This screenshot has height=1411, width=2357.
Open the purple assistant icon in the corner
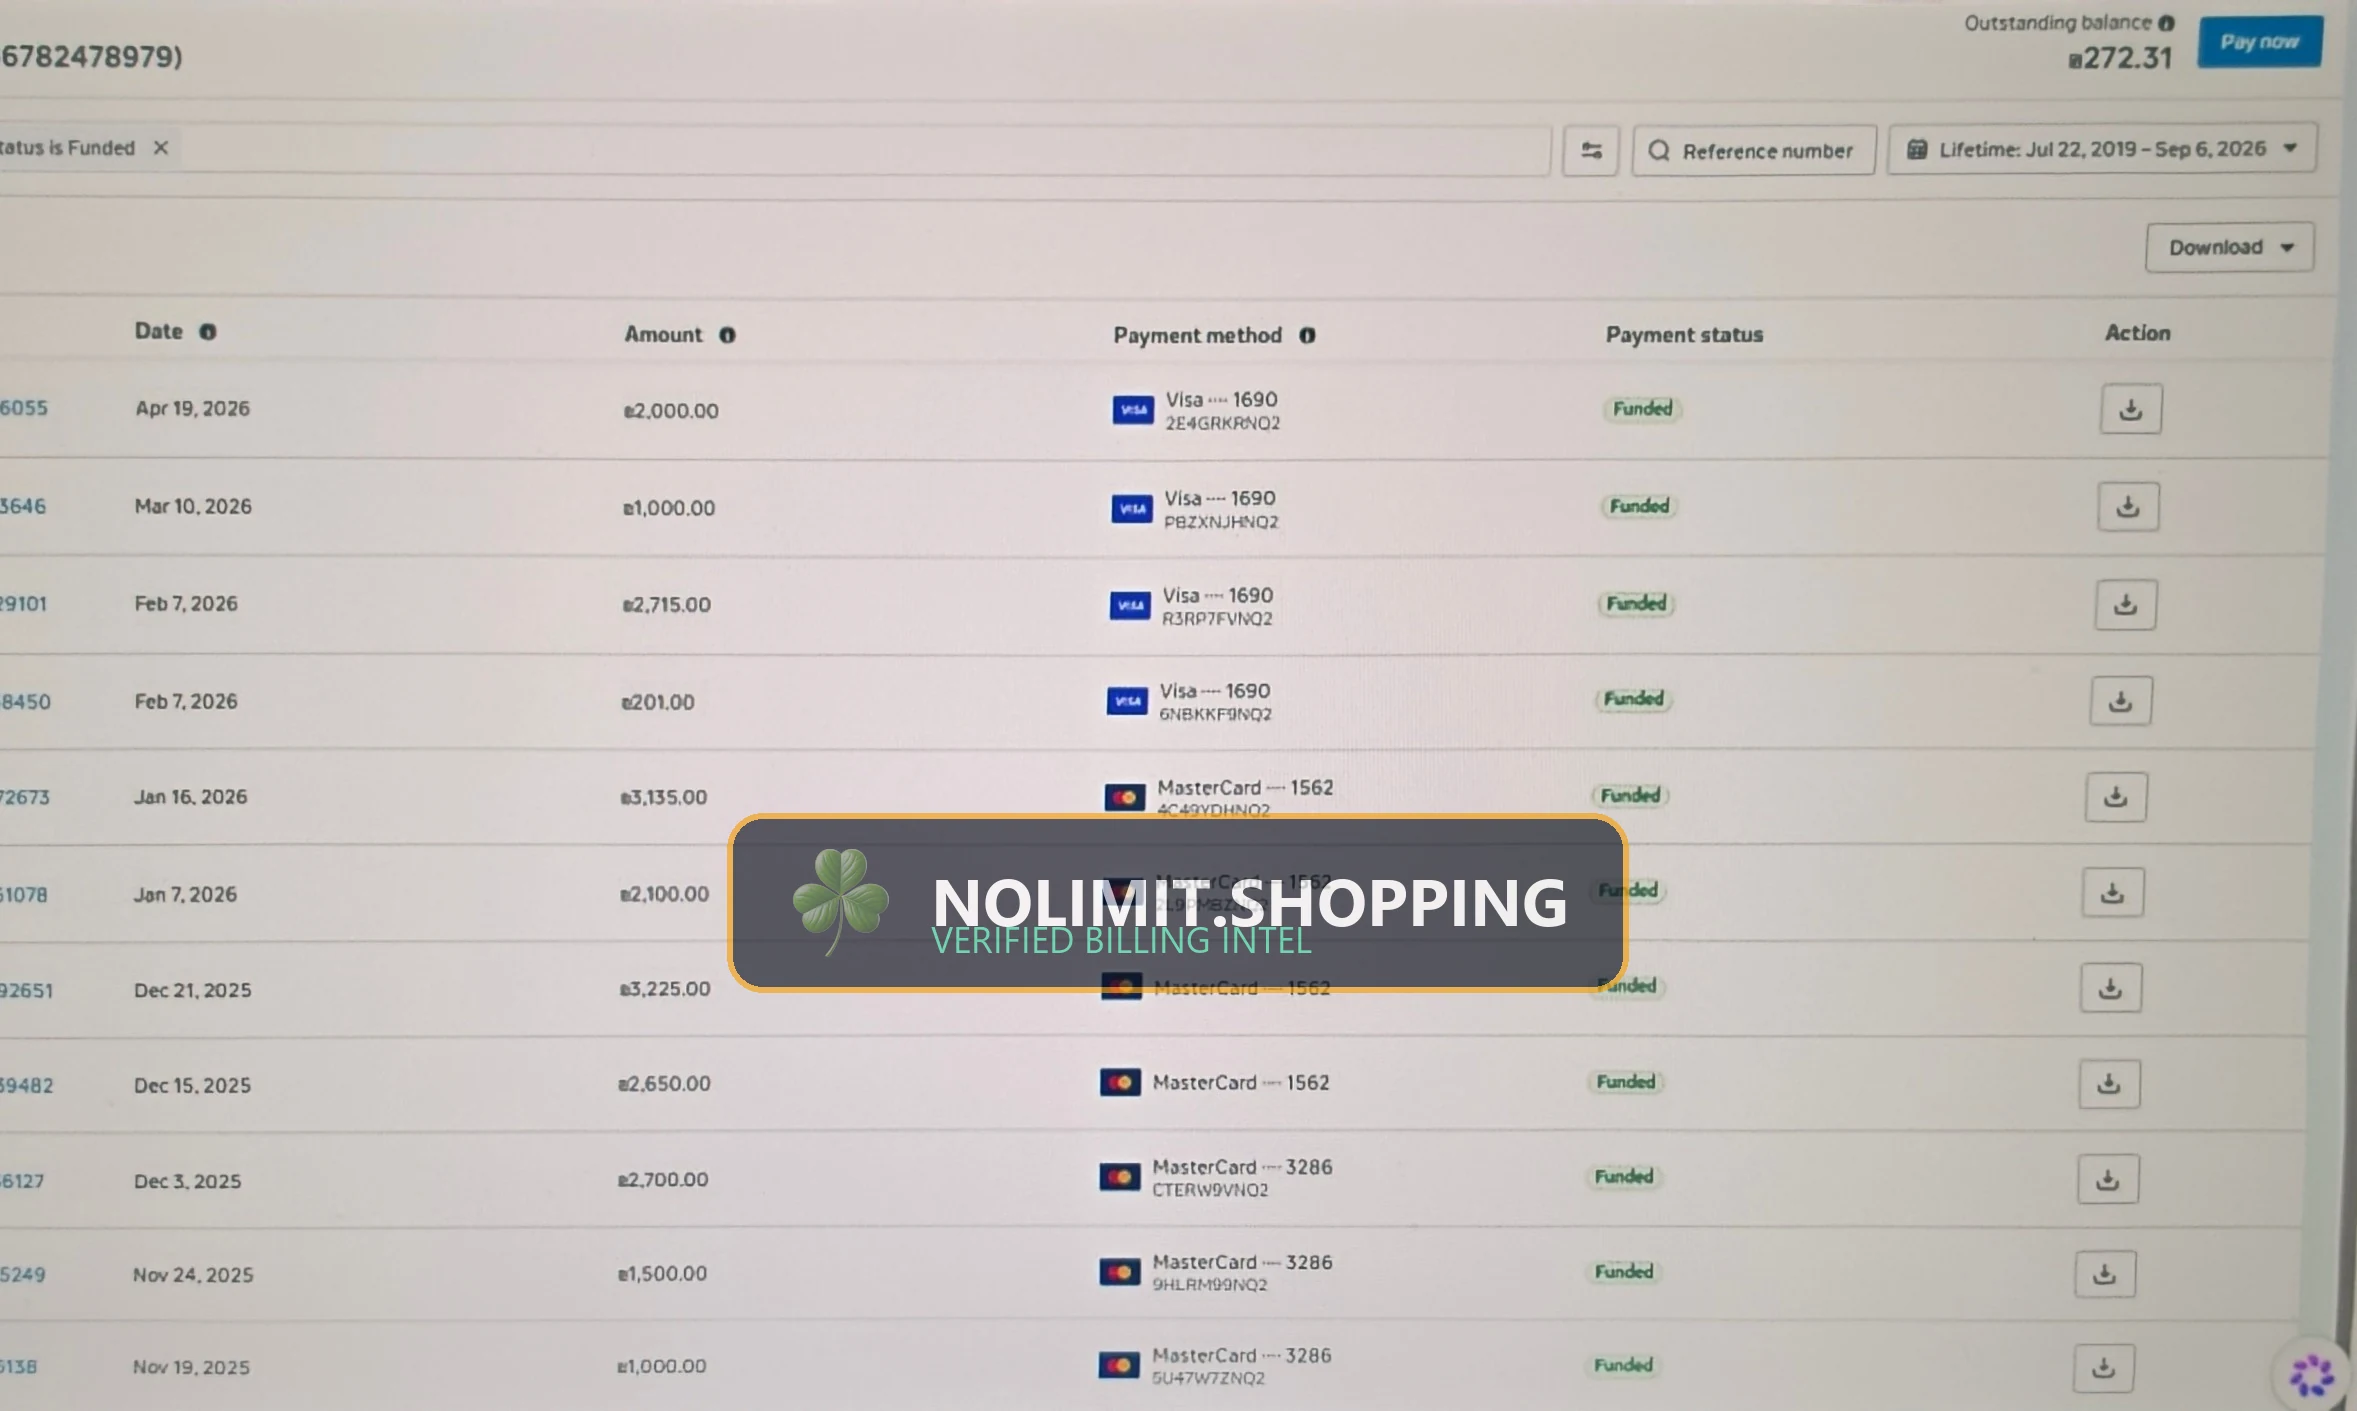2312,1376
